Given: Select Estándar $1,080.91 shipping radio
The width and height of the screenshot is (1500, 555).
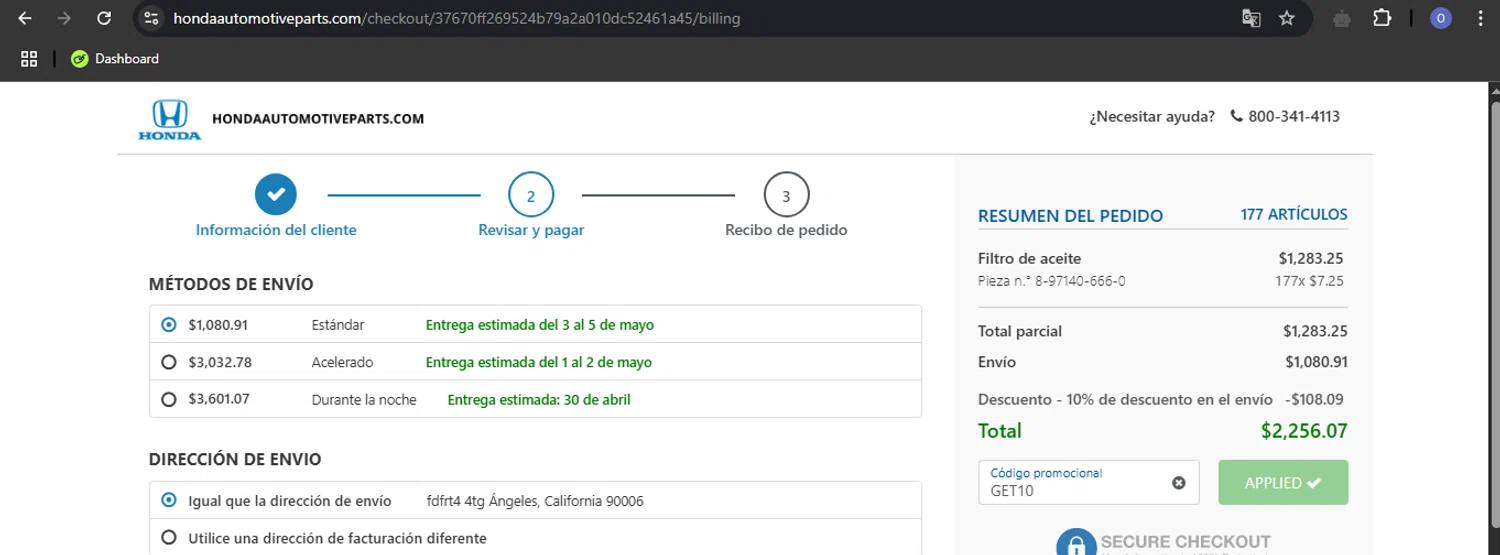Looking at the screenshot, I should click(168, 325).
